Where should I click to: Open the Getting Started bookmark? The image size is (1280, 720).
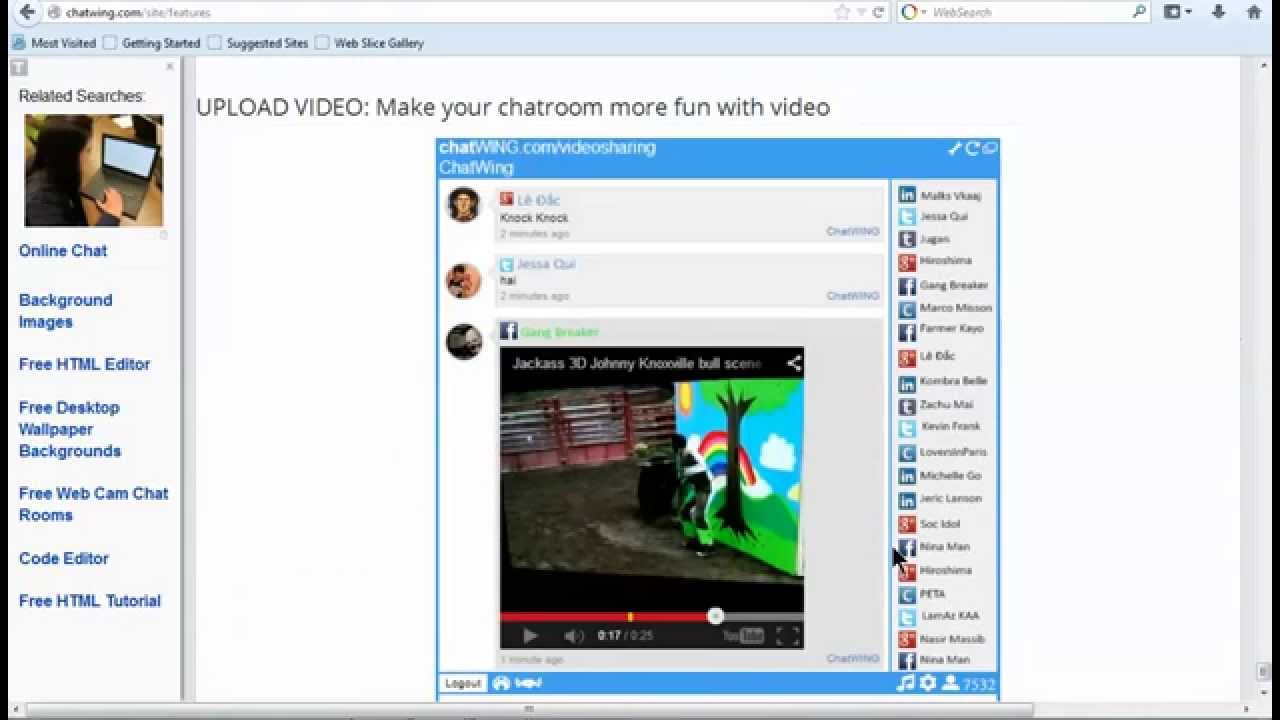(x=152, y=43)
